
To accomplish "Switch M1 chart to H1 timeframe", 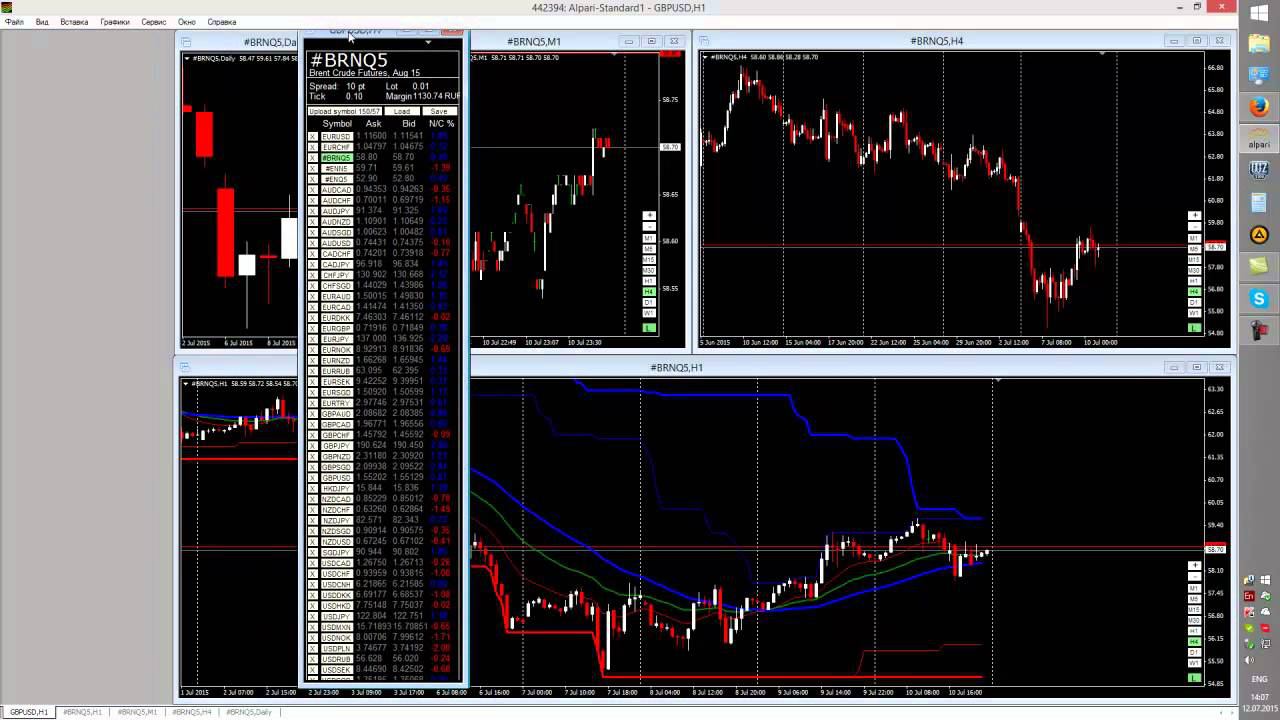I will (x=649, y=280).
